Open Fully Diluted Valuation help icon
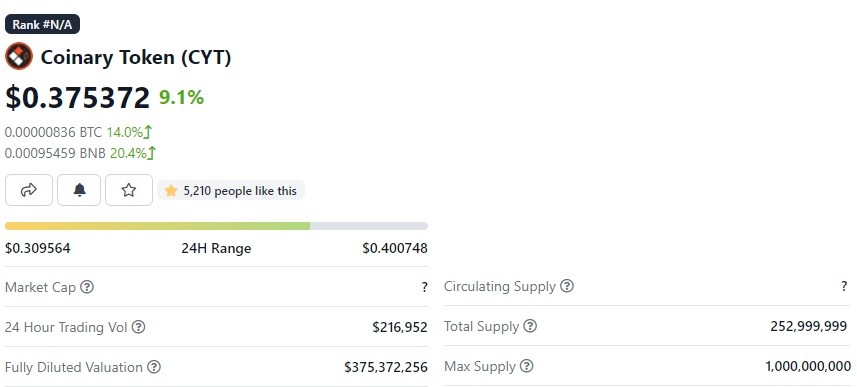 (154, 367)
